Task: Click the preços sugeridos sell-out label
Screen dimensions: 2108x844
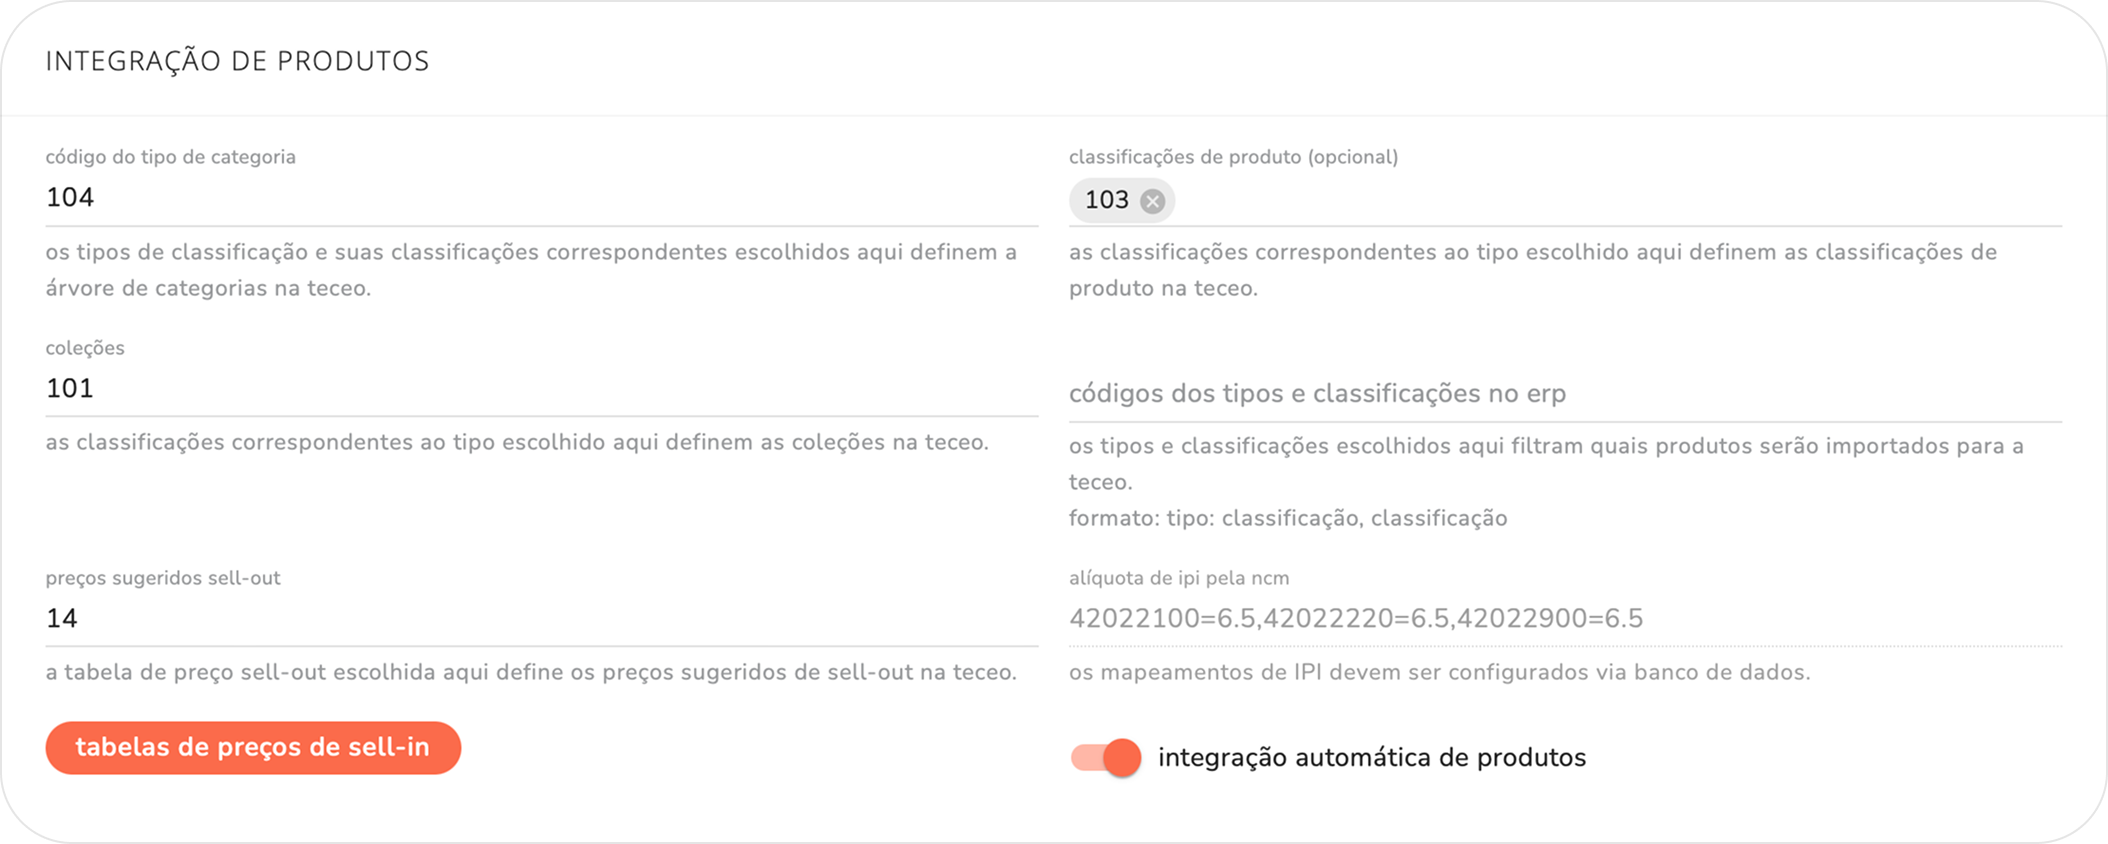Action: tap(163, 578)
